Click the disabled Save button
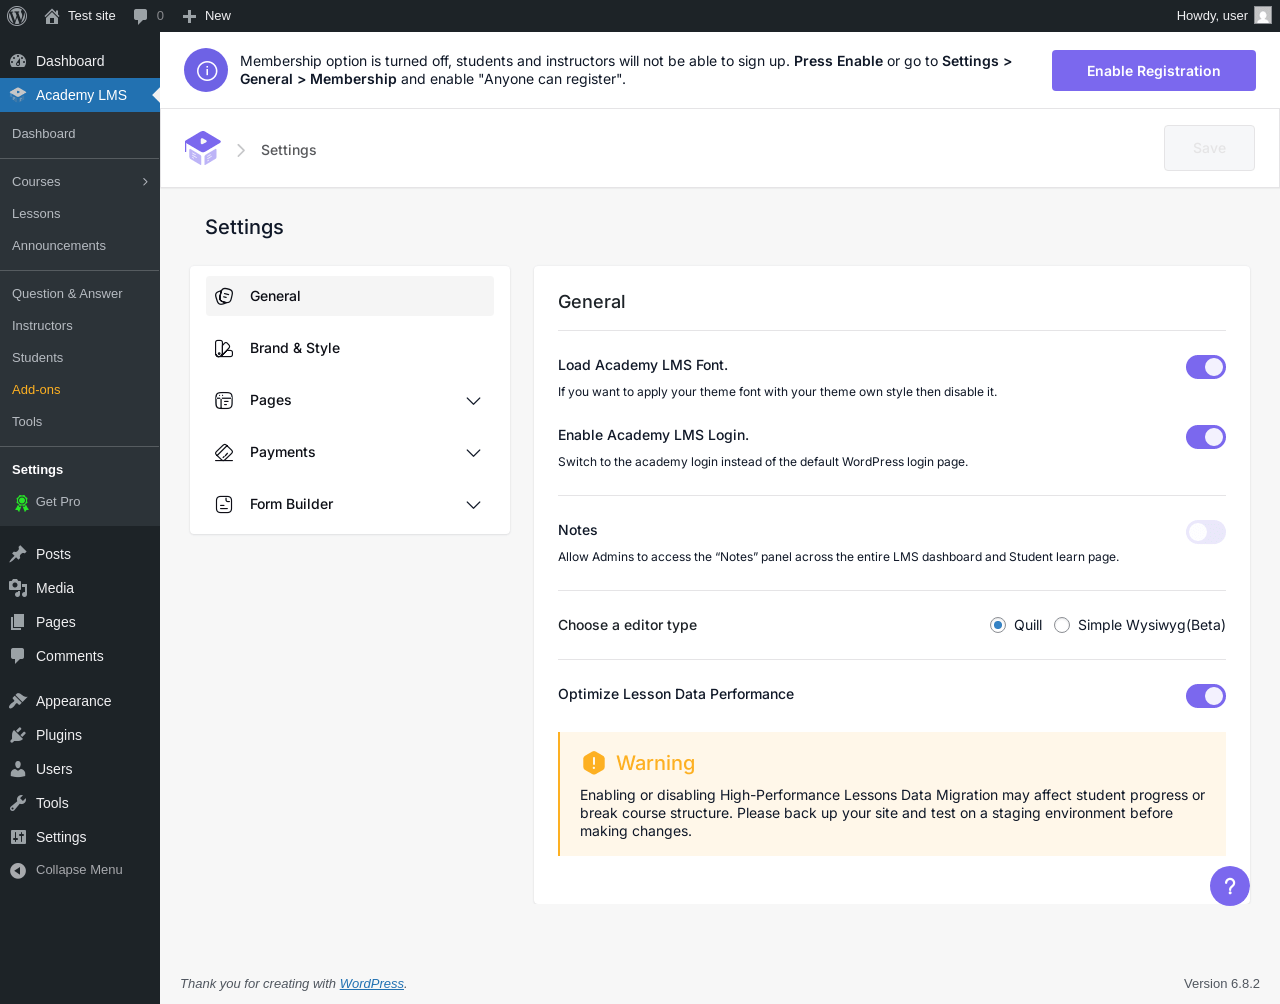Viewport: 1280px width, 1004px height. [1209, 148]
